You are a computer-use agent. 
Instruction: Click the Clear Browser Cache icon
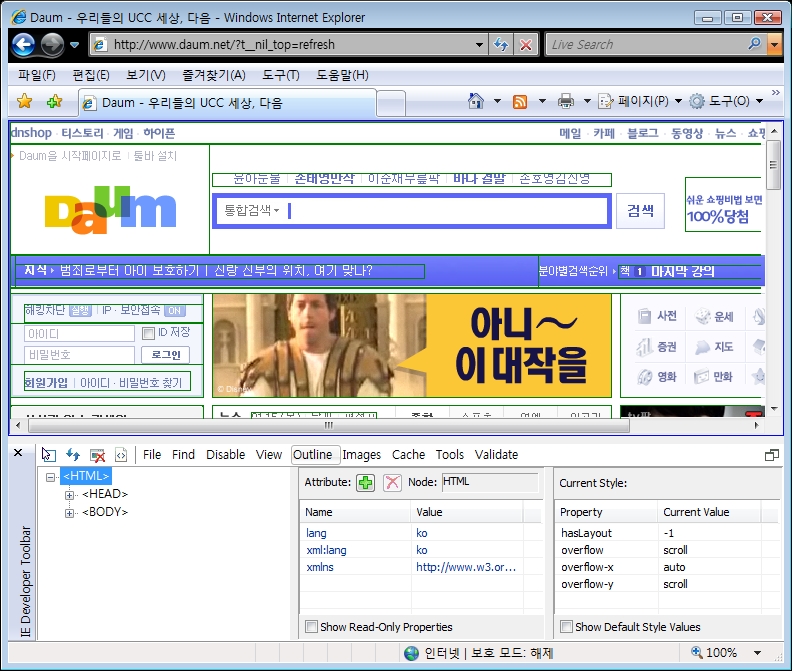[x=97, y=455]
